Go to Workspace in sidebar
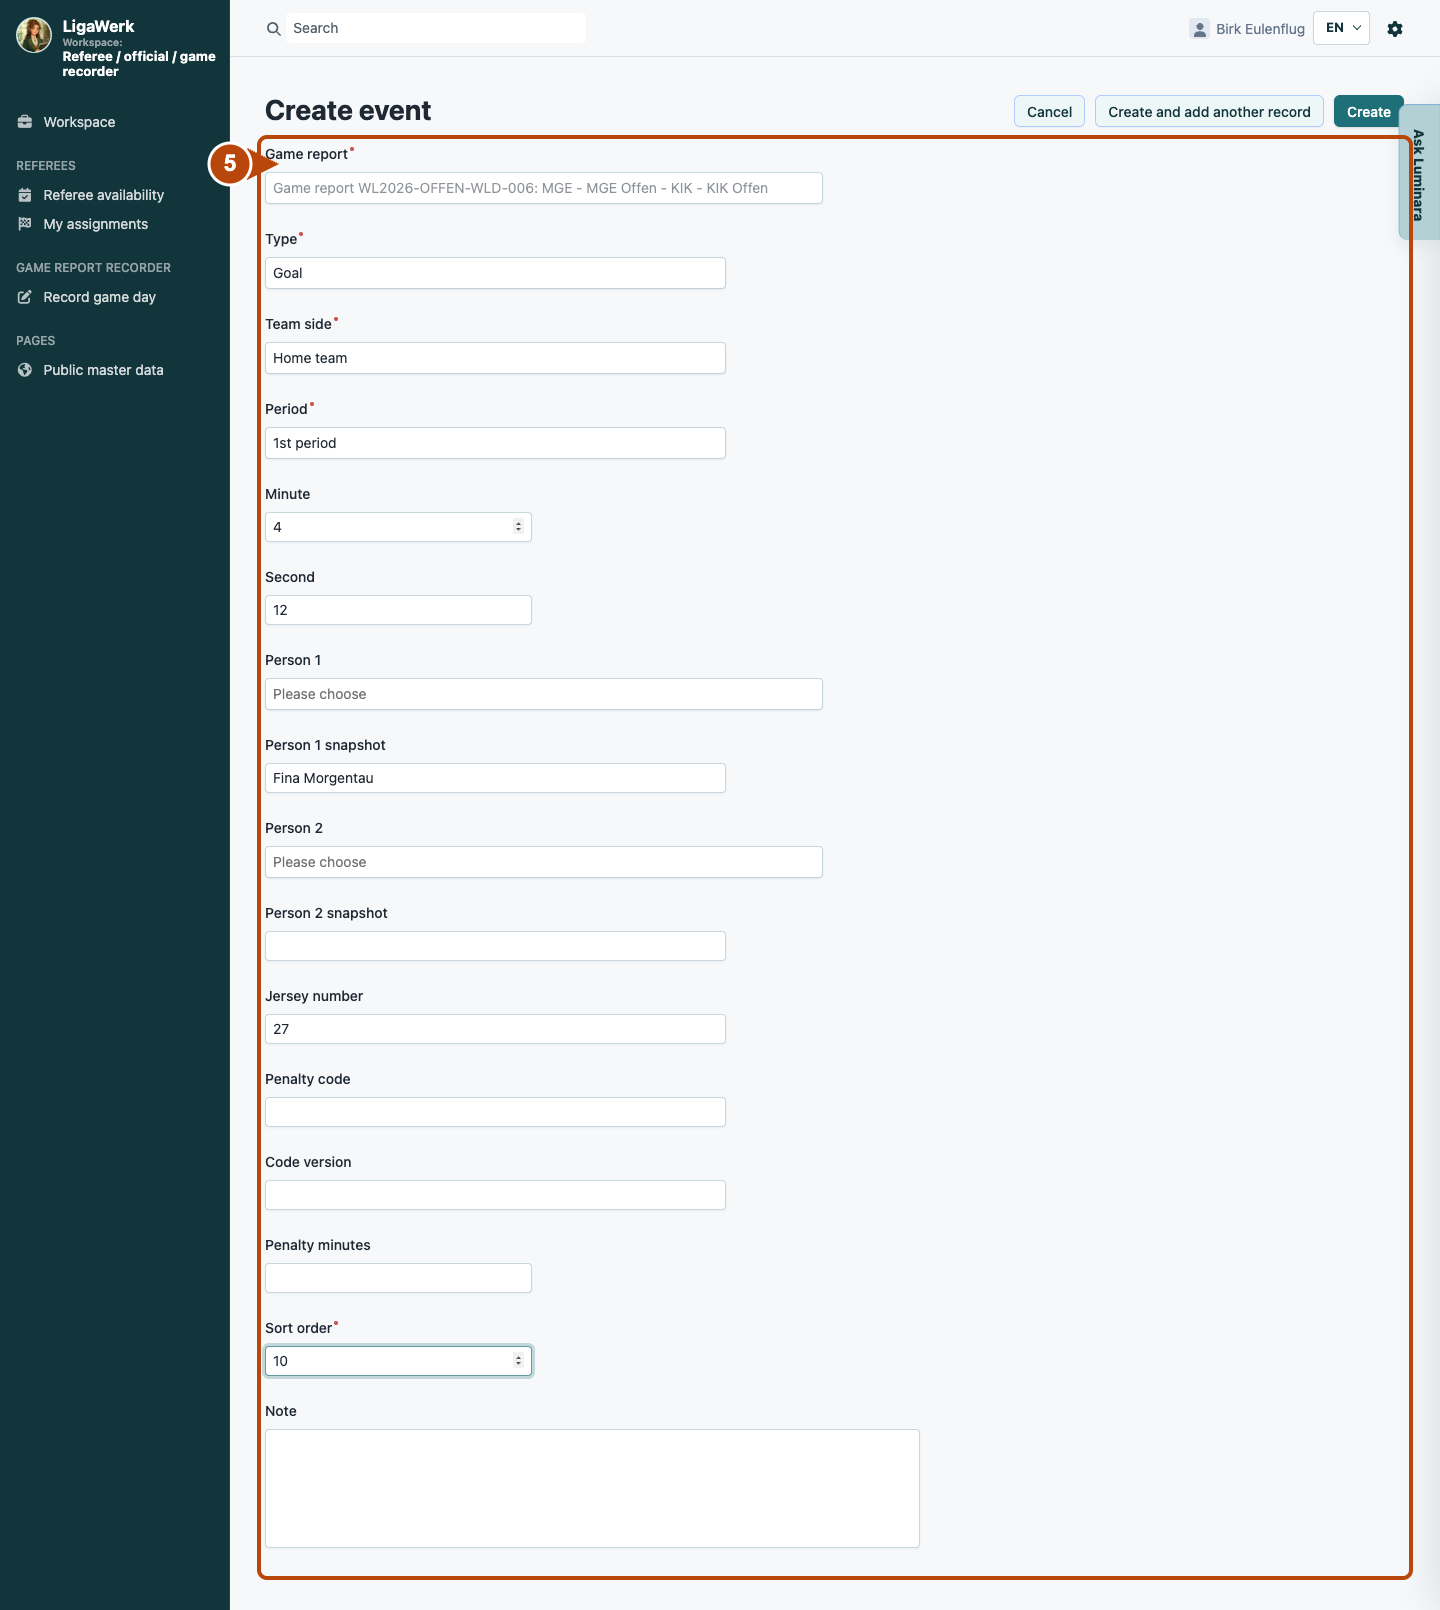This screenshot has height=1610, width=1440. pyautogui.click(x=79, y=122)
